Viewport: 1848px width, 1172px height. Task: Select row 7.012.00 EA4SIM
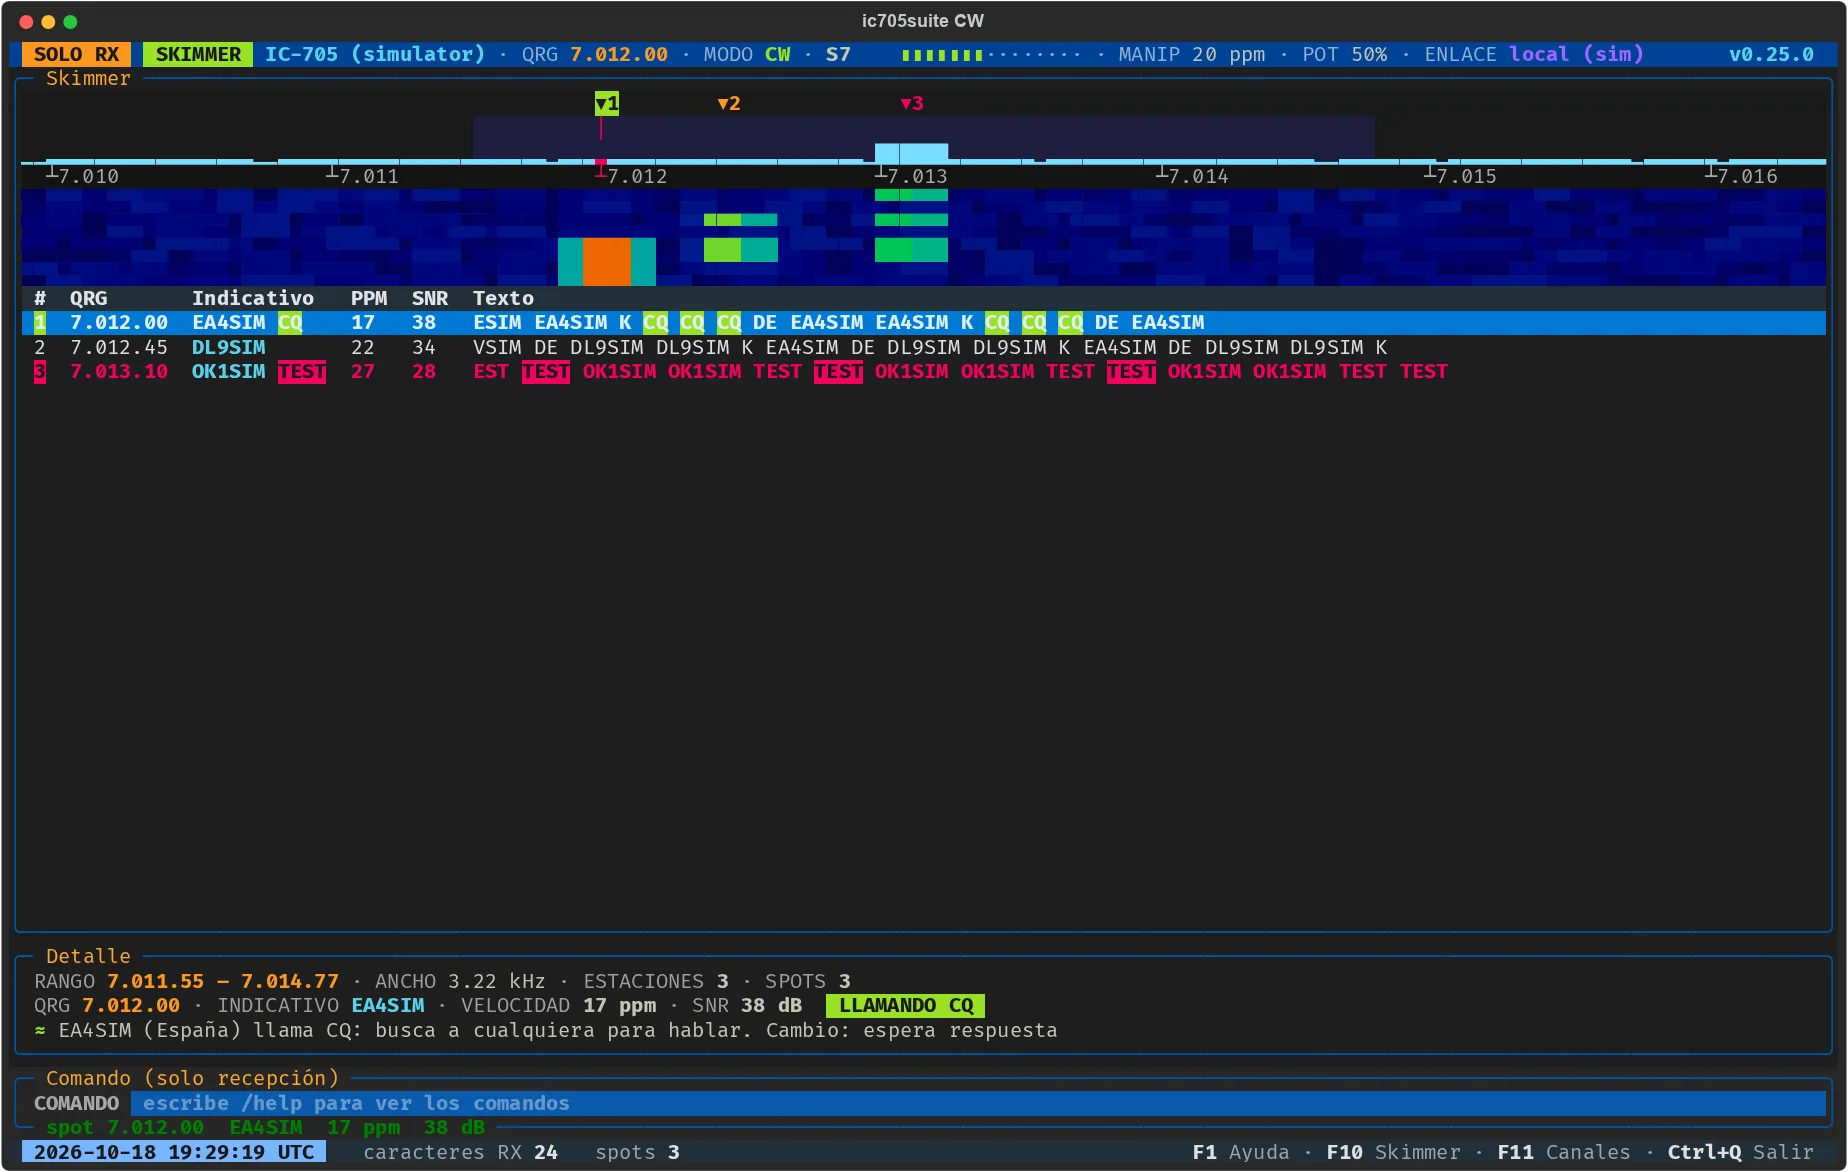pyautogui.click(x=924, y=322)
